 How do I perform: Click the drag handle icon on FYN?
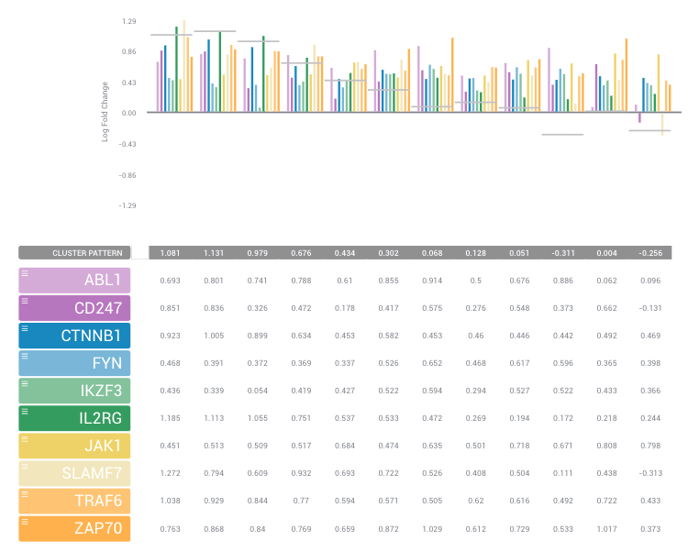[x=25, y=356]
